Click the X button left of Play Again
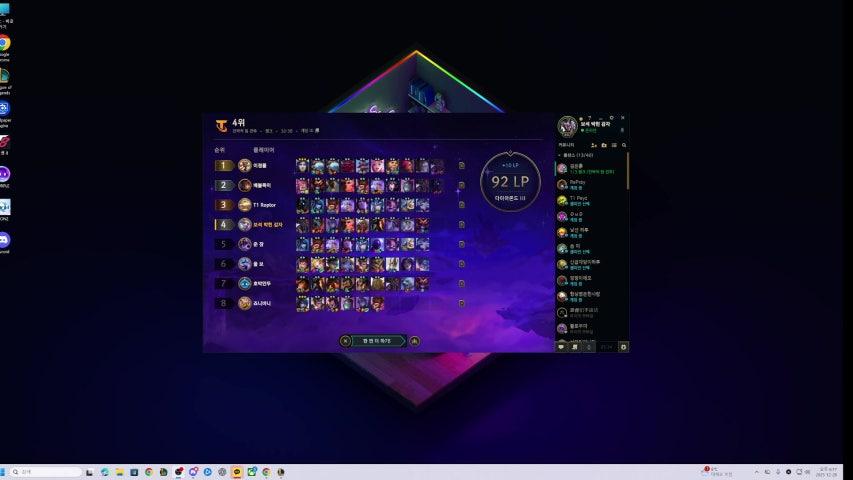Image resolution: width=853 pixels, height=480 pixels. [346, 341]
